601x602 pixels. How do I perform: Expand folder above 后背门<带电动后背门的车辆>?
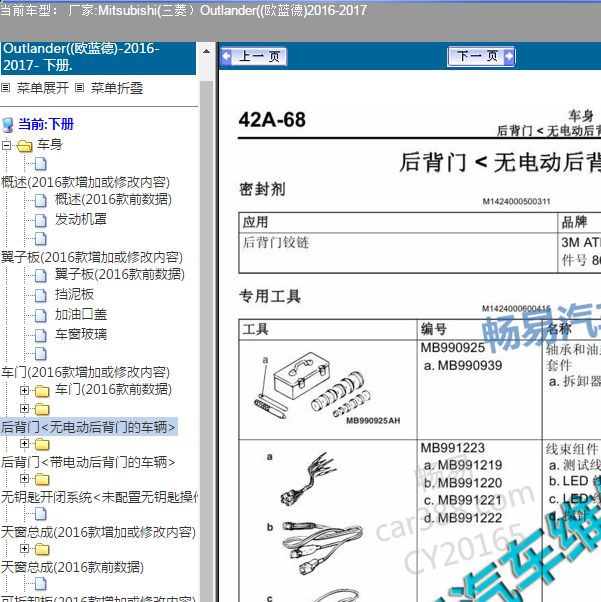click(25, 444)
